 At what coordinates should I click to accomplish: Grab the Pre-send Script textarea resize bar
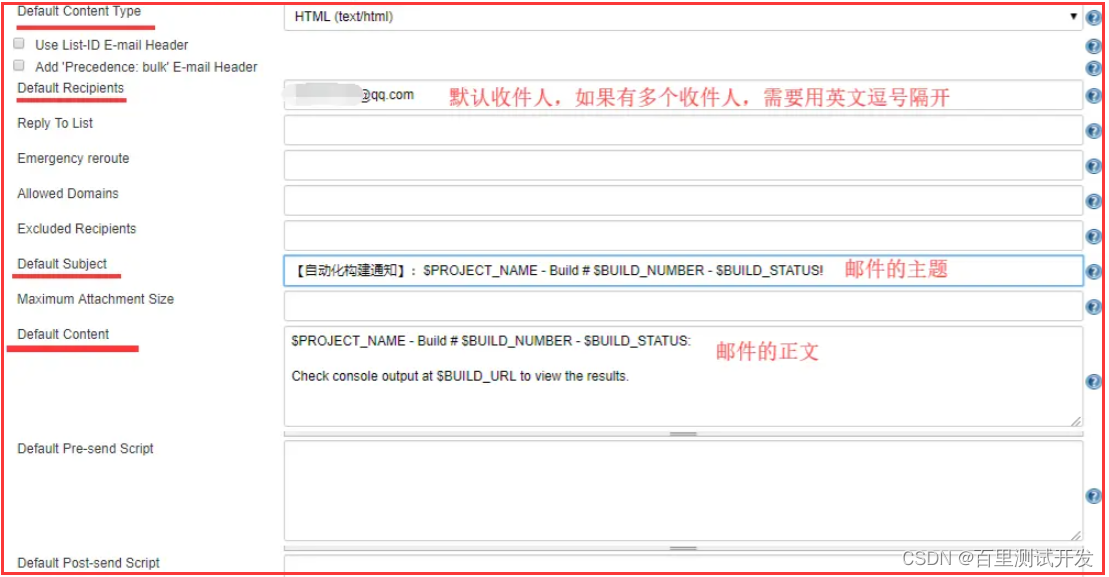[683, 548]
